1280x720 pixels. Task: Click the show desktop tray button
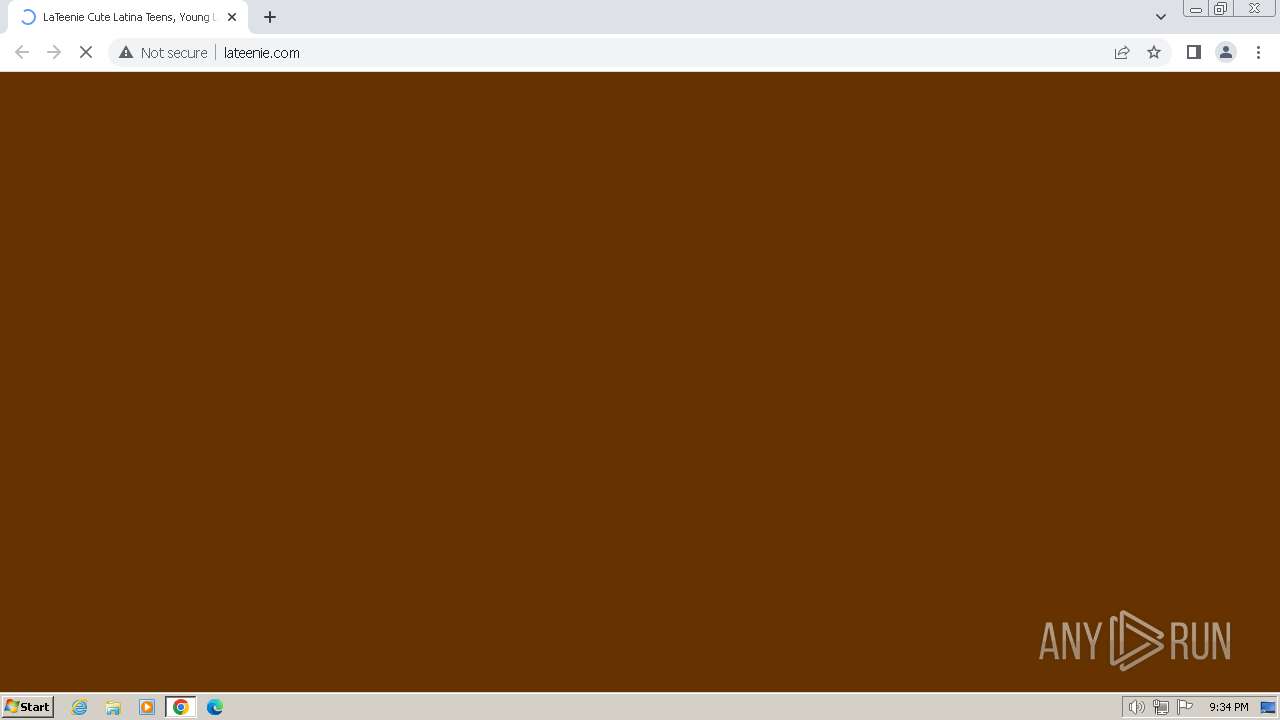1268,707
